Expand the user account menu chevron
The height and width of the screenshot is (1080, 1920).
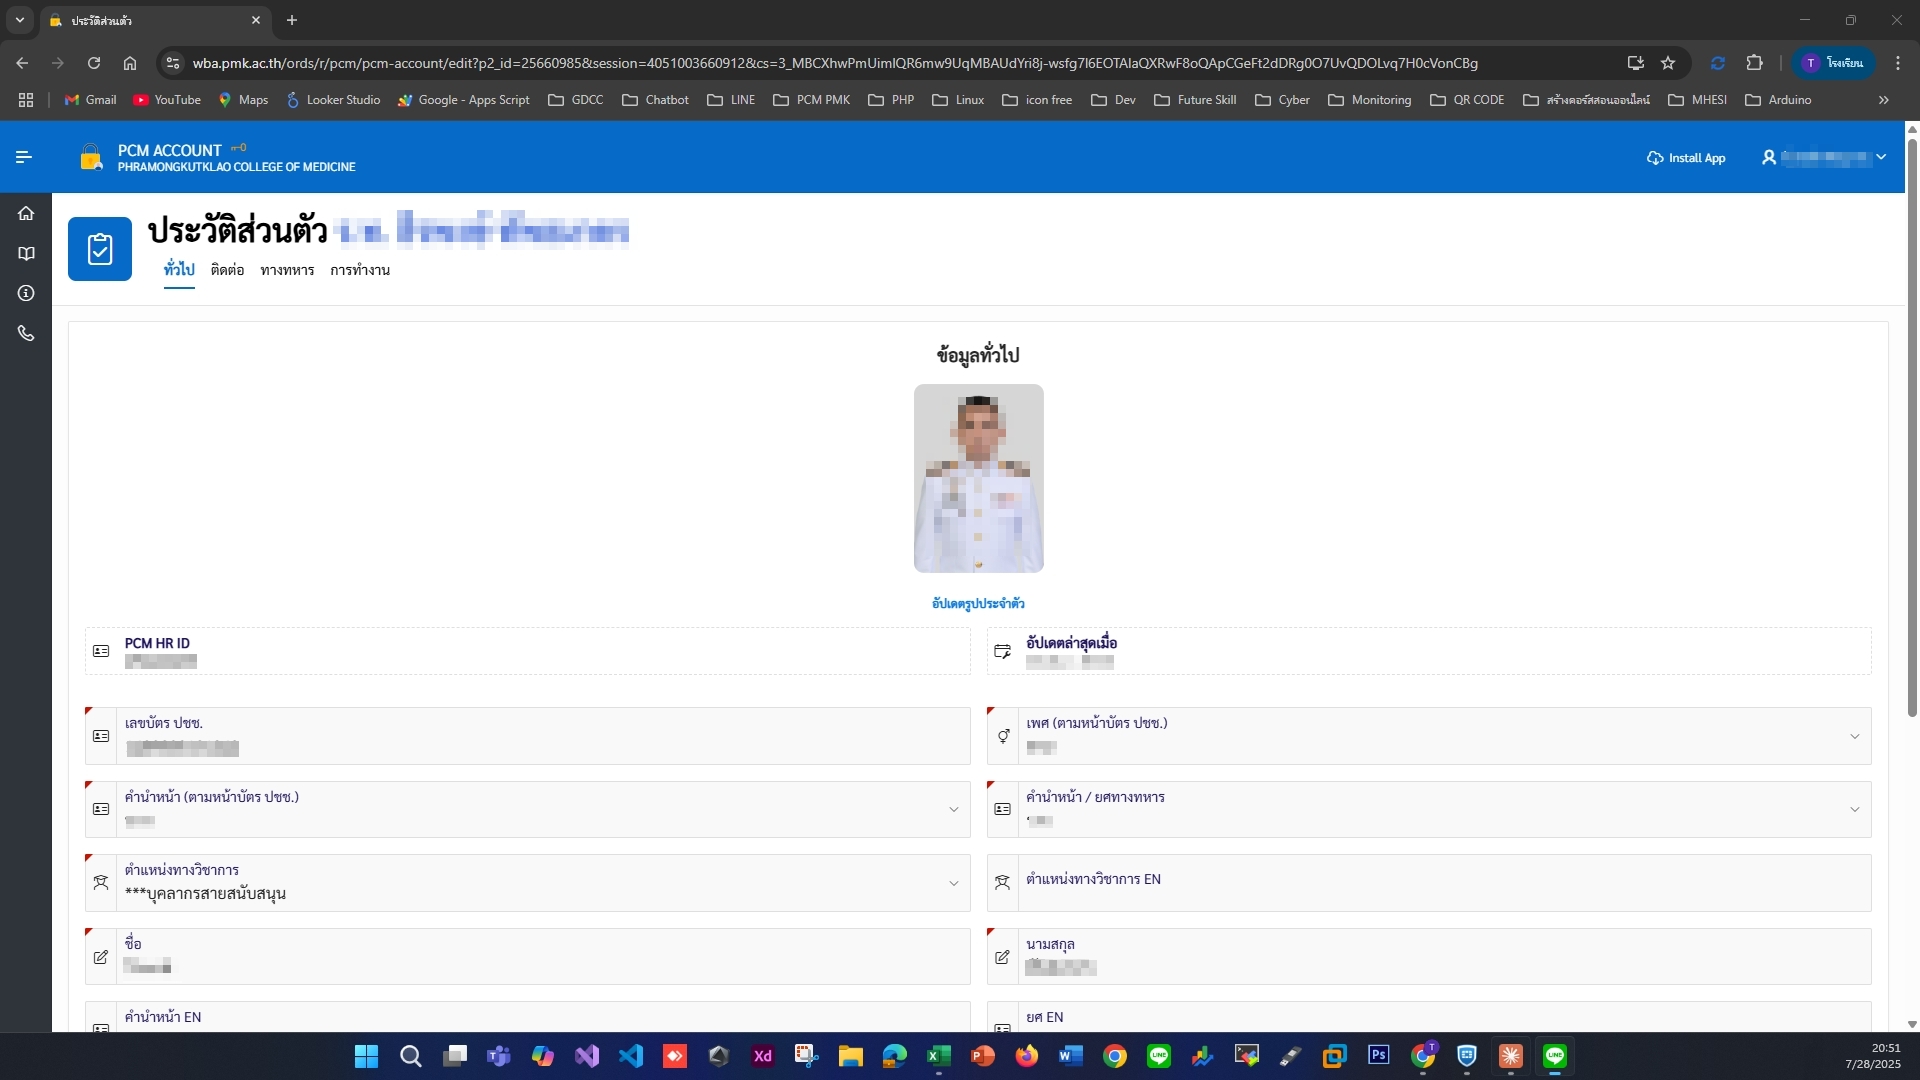point(1881,157)
